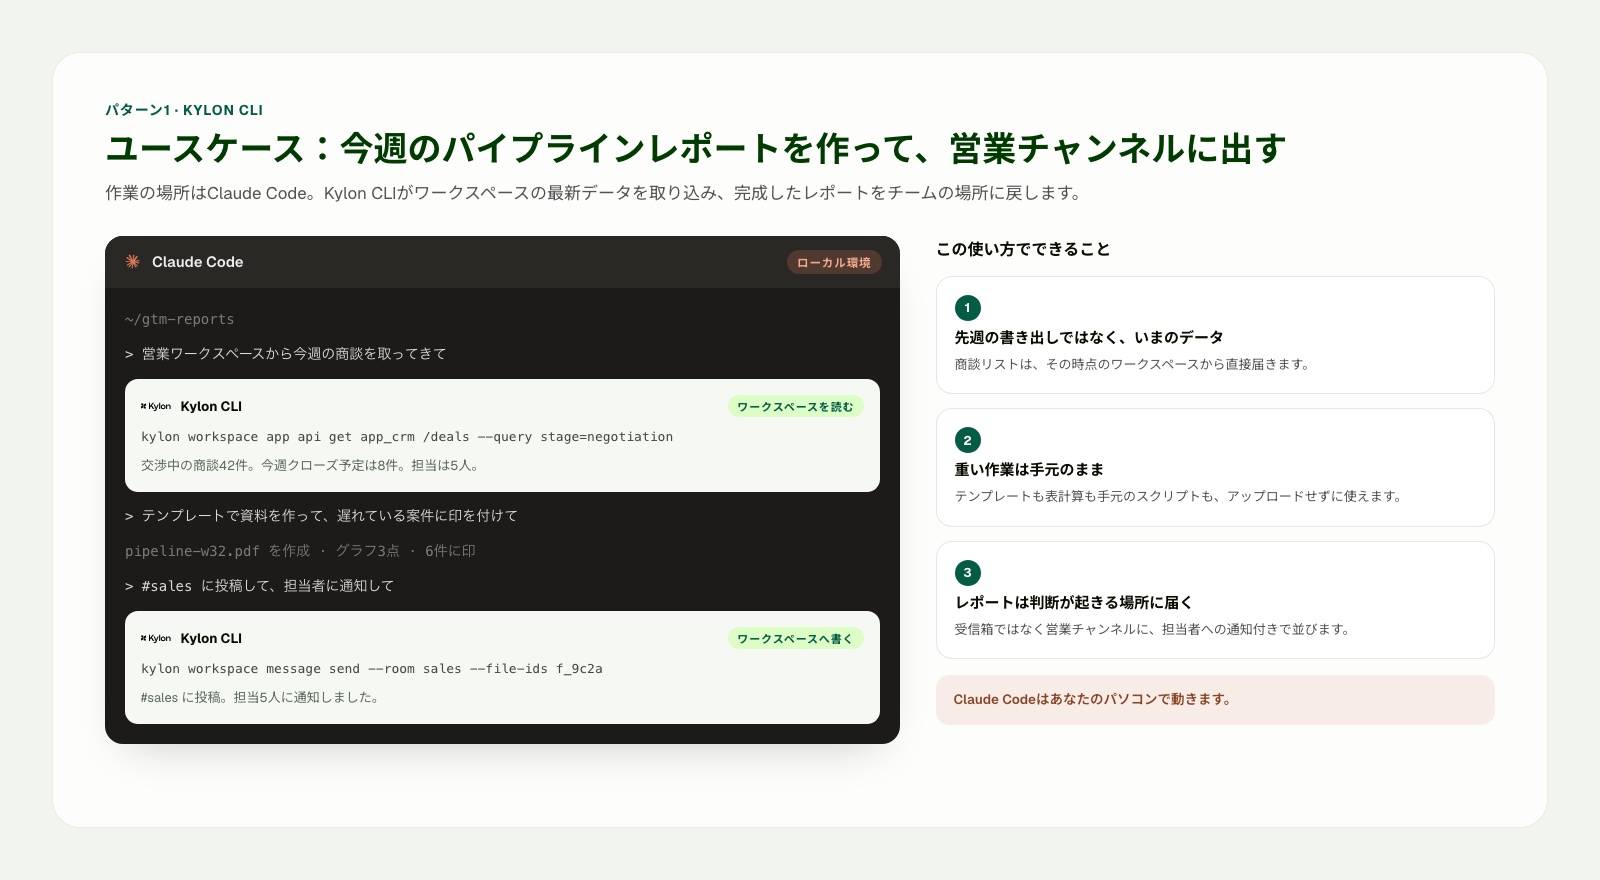Click the Kylon logo in the second CLI card

[x=156, y=639]
